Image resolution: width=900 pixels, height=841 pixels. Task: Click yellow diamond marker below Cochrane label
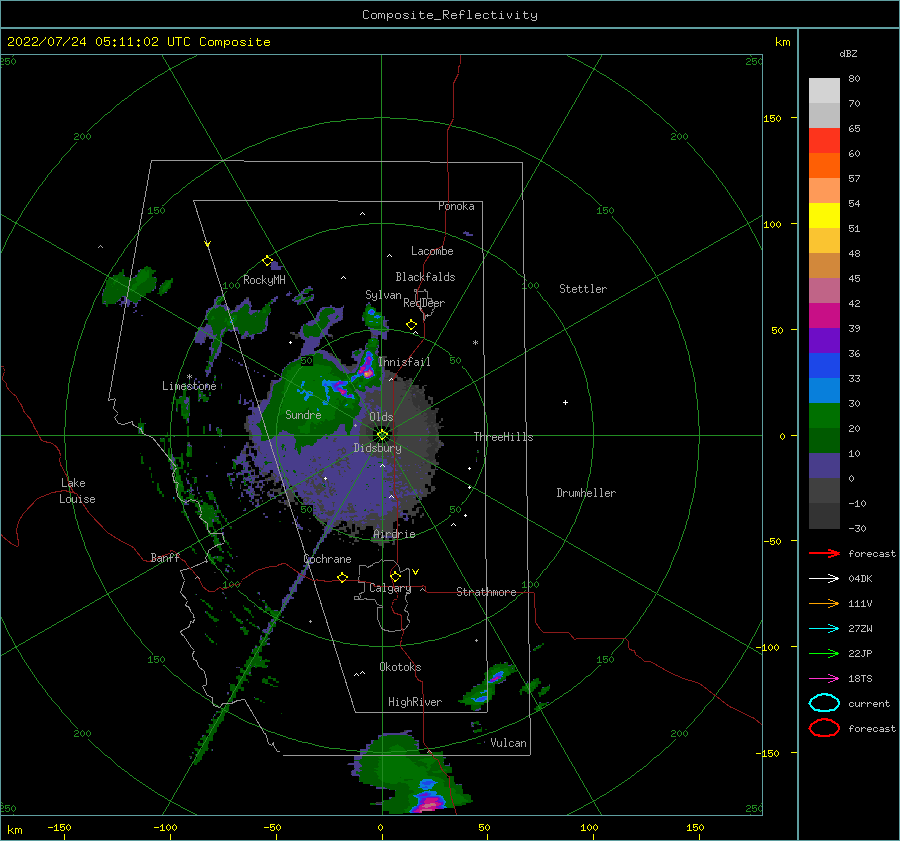pyautogui.click(x=342, y=577)
